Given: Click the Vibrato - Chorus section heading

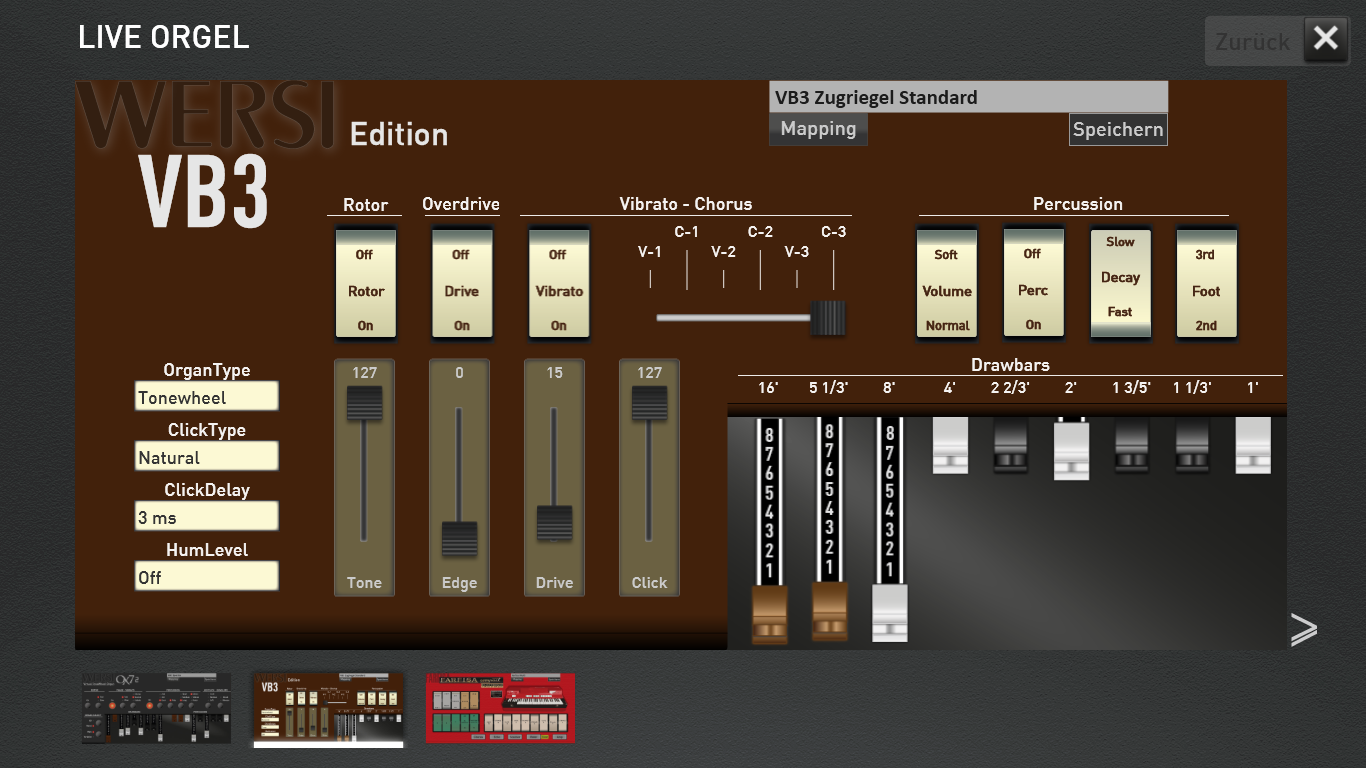Looking at the screenshot, I should pyautogui.click(x=686, y=204).
